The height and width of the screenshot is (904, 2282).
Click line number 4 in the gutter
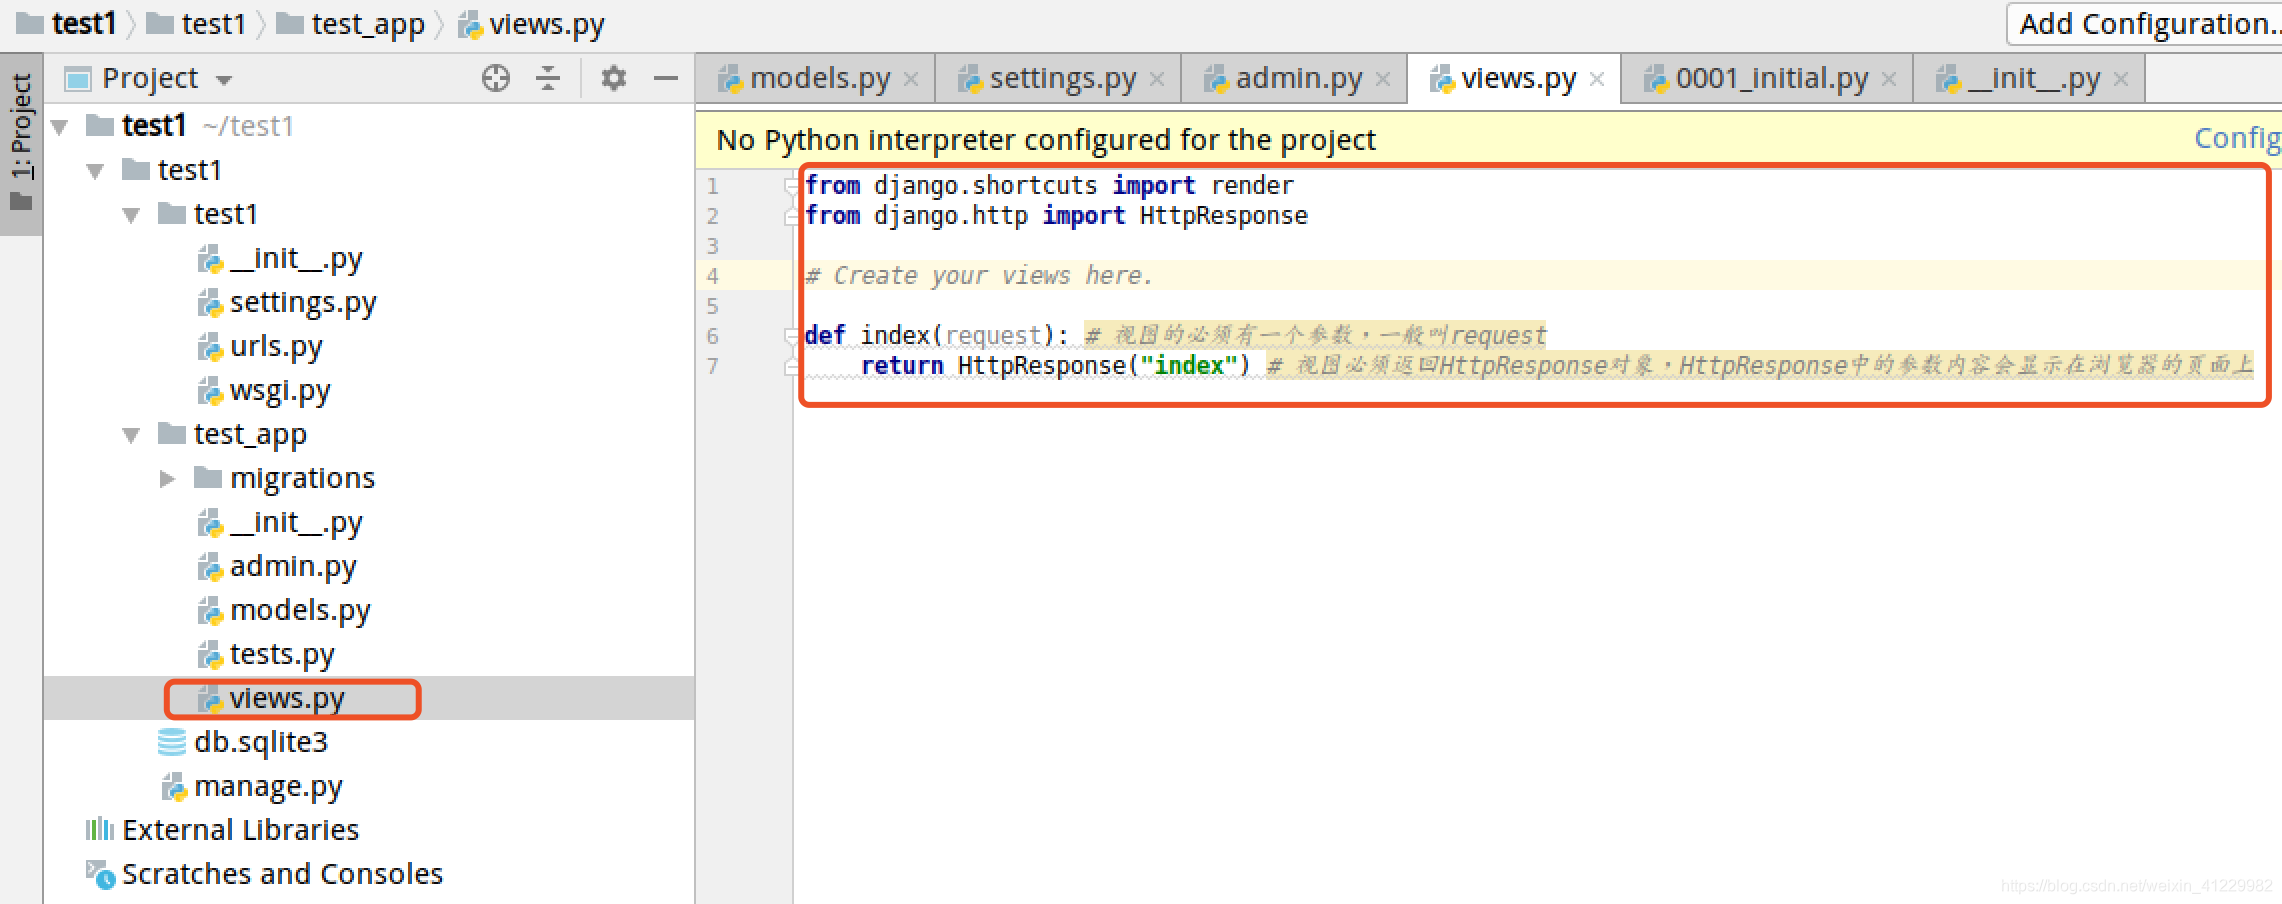(713, 276)
